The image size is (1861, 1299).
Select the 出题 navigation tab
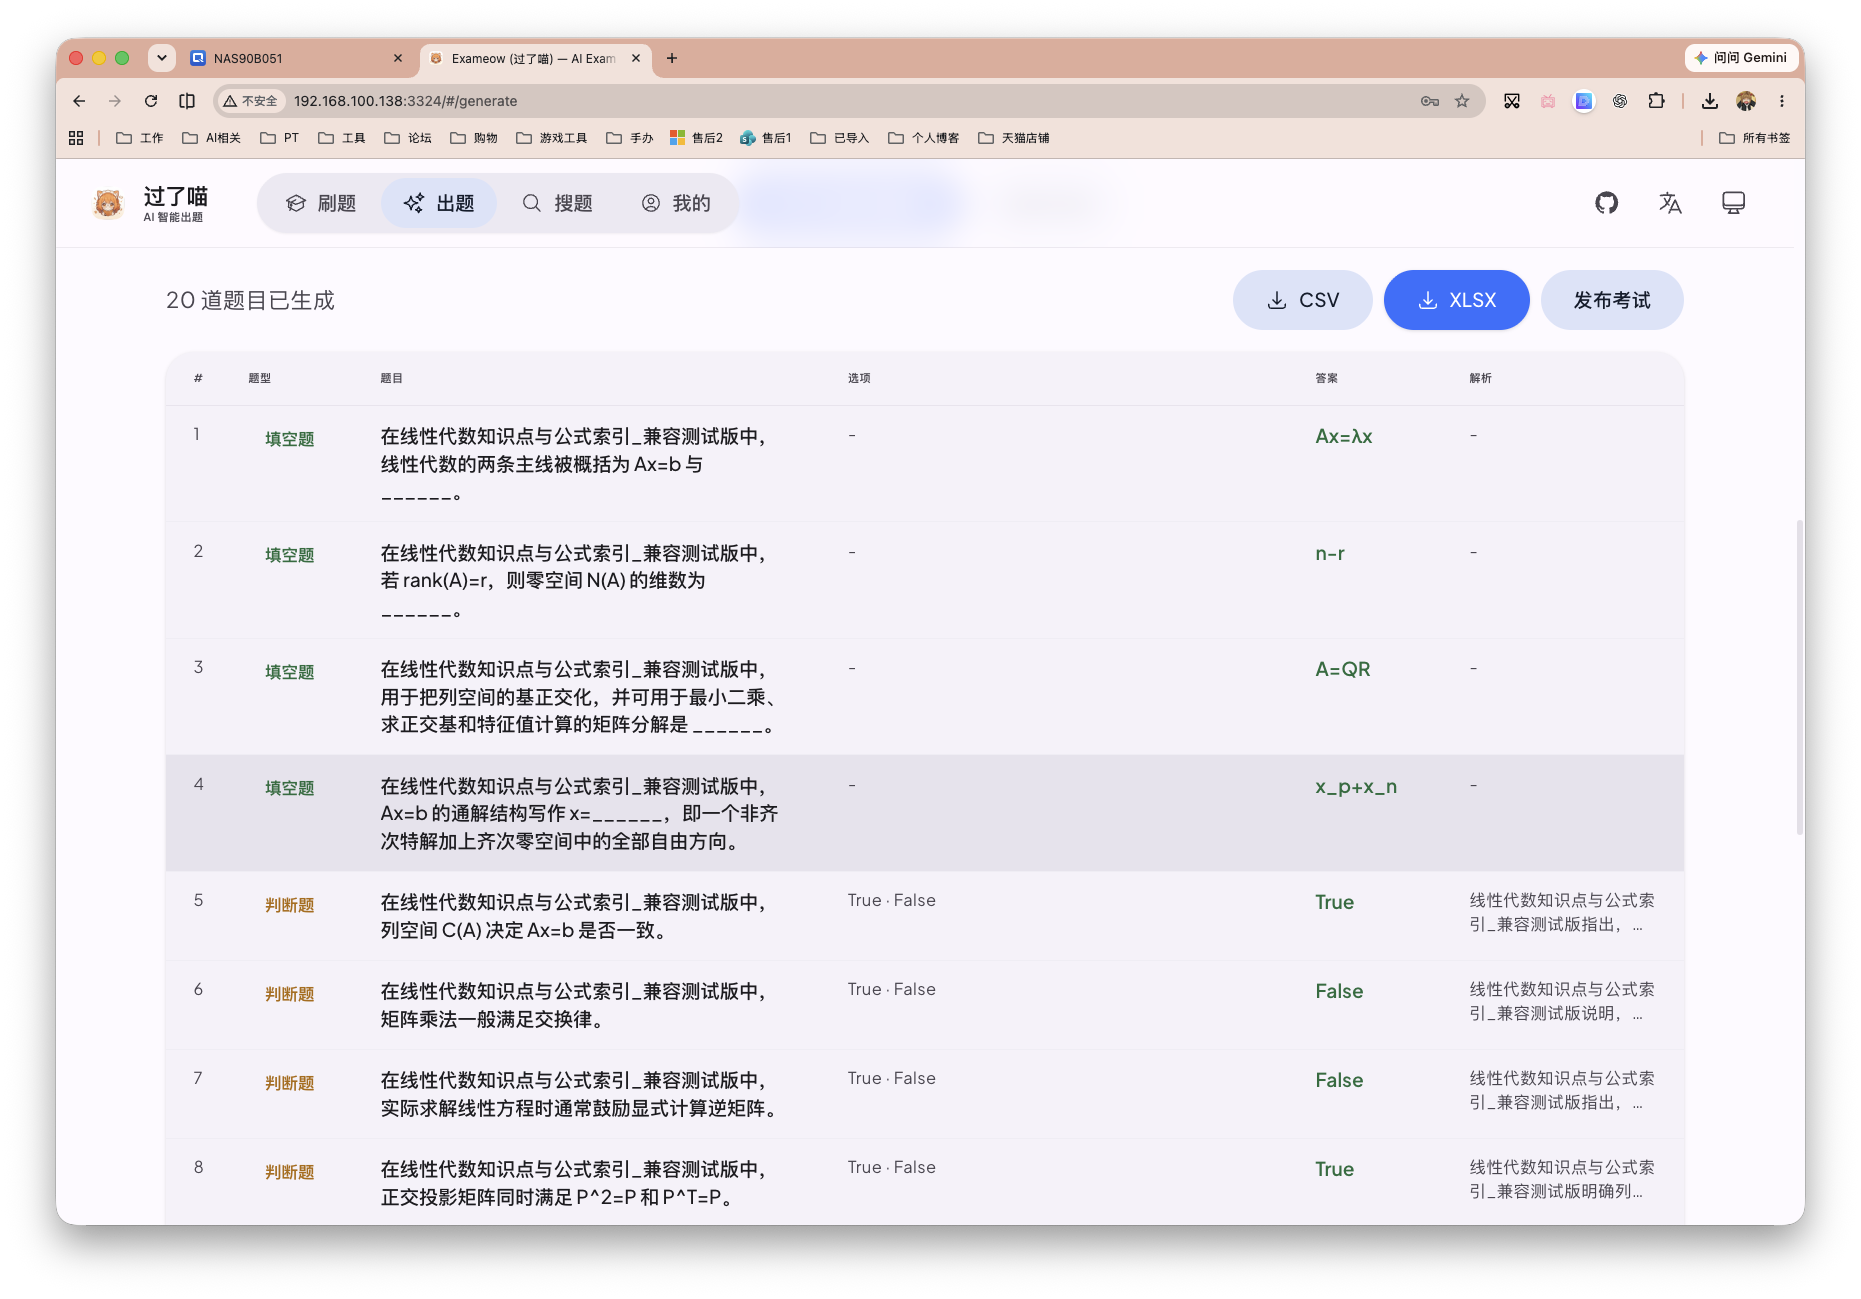point(439,203)
